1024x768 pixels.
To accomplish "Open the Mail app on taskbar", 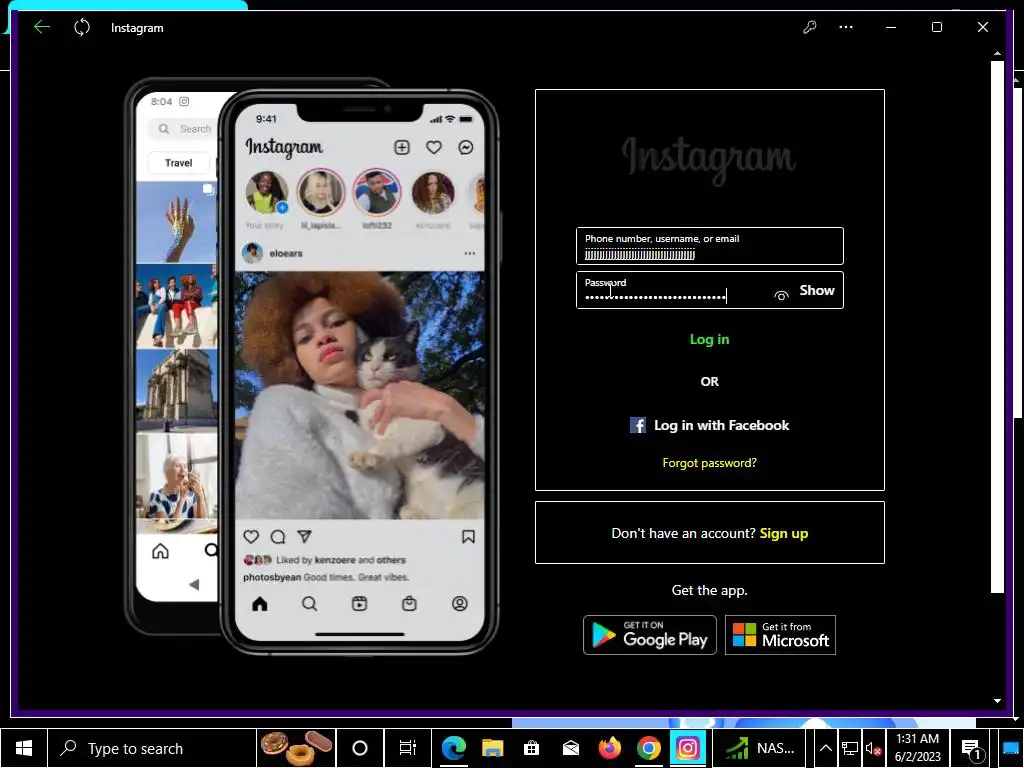I will (571, 748).
